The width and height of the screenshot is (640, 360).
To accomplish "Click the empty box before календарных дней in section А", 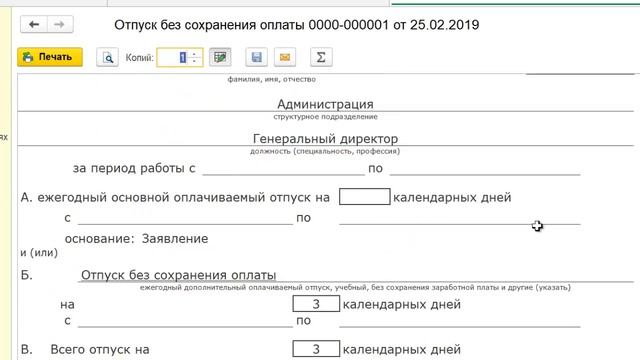I will coord(364,197).
